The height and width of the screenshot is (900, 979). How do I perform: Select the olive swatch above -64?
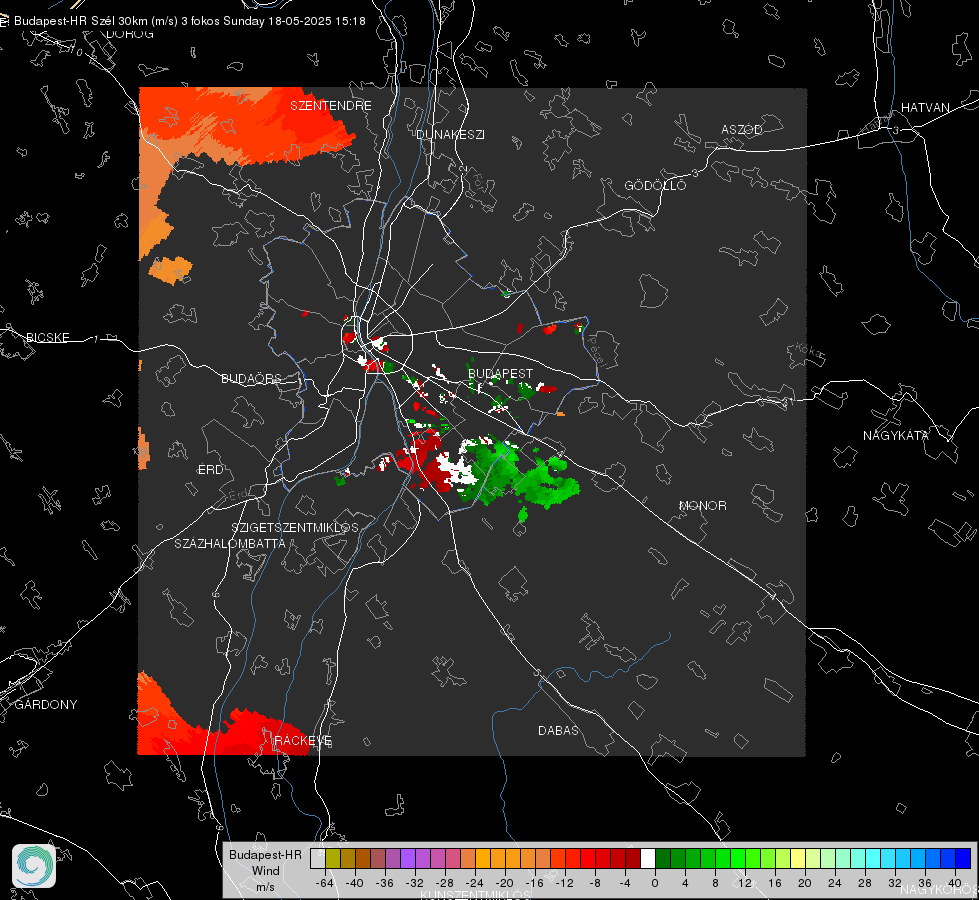click(333, 858)
